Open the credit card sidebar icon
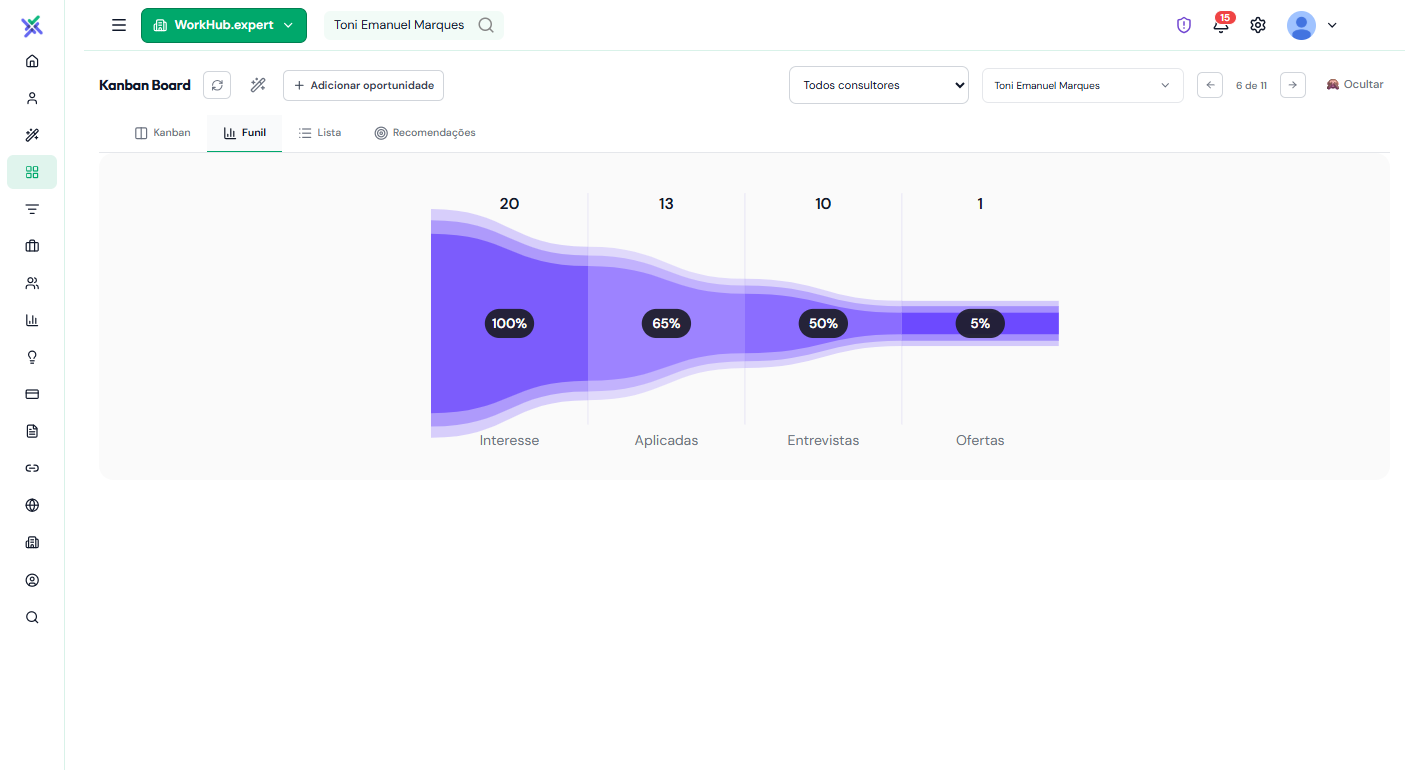The height and width of the screenshot is (770, 1424). click(x=32, y=394)
